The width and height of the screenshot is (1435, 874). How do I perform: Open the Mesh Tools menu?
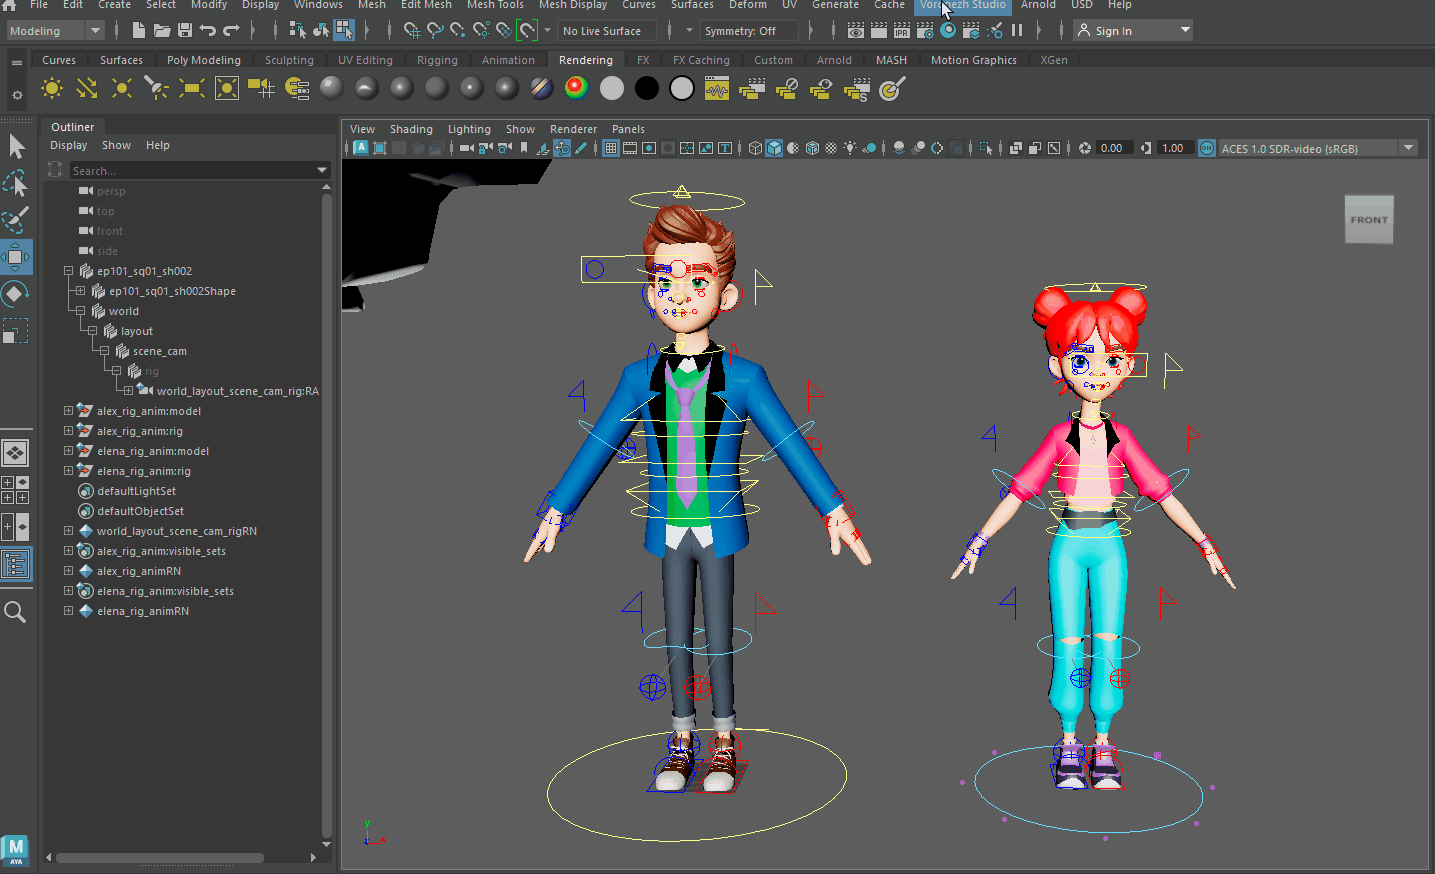(x=495, y=5)
